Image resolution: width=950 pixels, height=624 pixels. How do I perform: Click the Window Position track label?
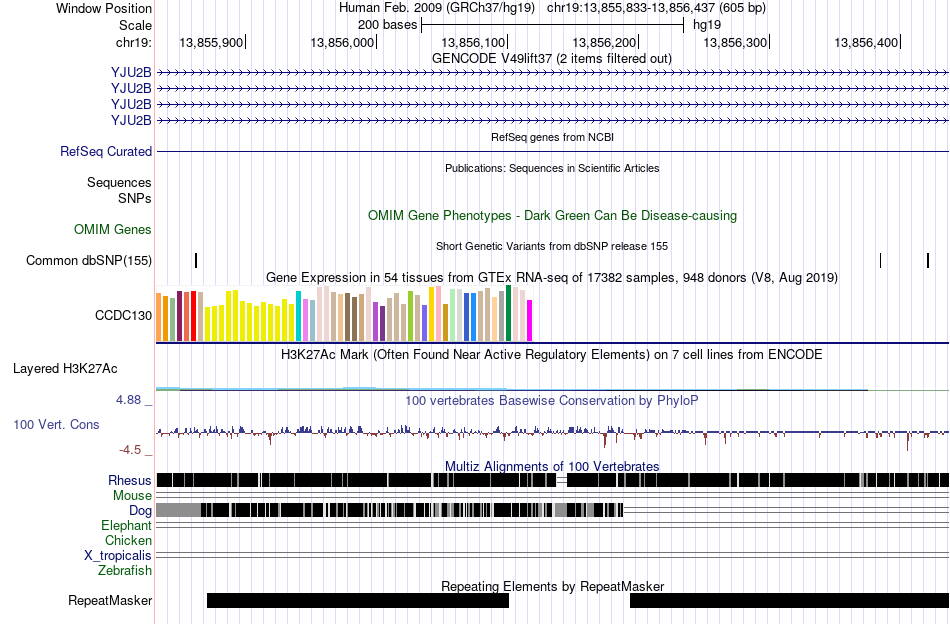click(104, 8)
